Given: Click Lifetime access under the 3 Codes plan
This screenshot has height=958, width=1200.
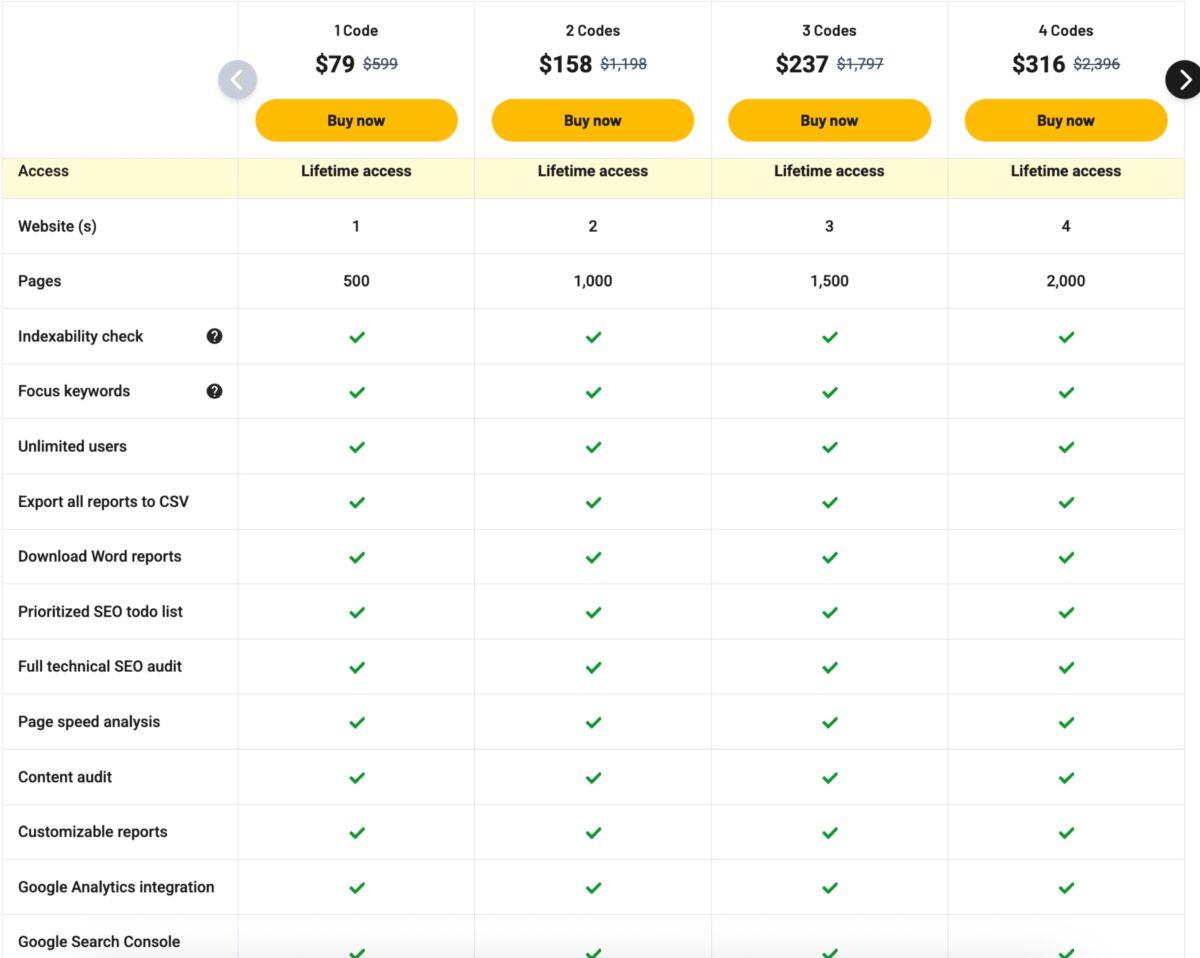Looking at the screenshot, I should (829, 171).
